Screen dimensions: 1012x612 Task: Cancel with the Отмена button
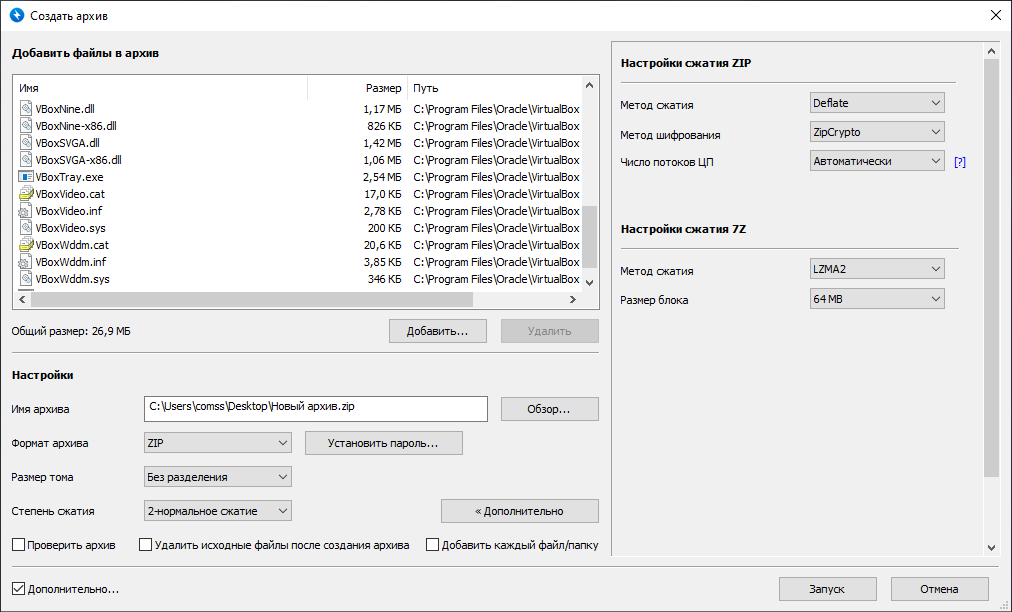[x=940, y=589]
